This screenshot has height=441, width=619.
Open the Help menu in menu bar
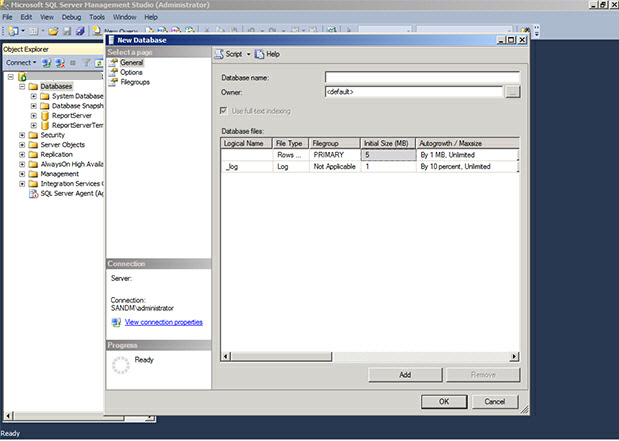[151, 17]
